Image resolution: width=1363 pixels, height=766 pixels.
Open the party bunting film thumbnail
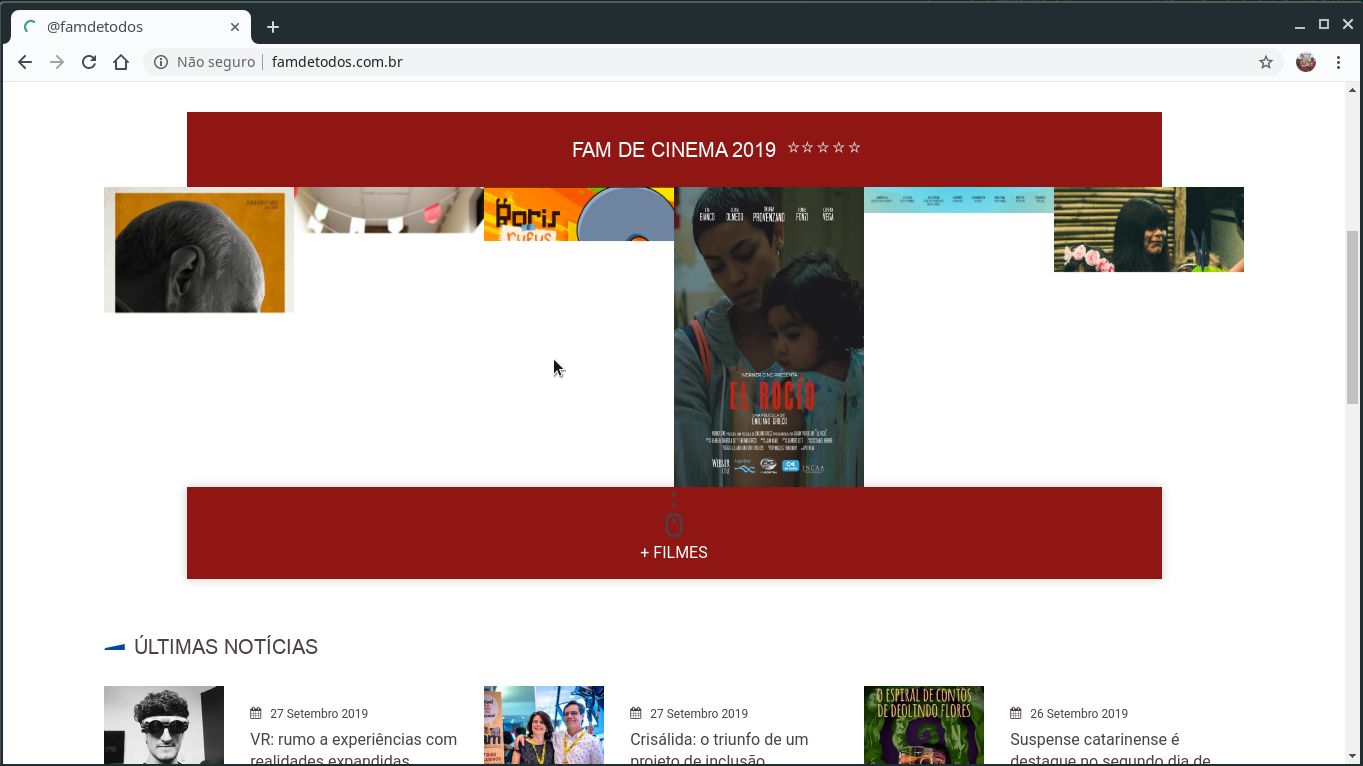pos(389,210)
